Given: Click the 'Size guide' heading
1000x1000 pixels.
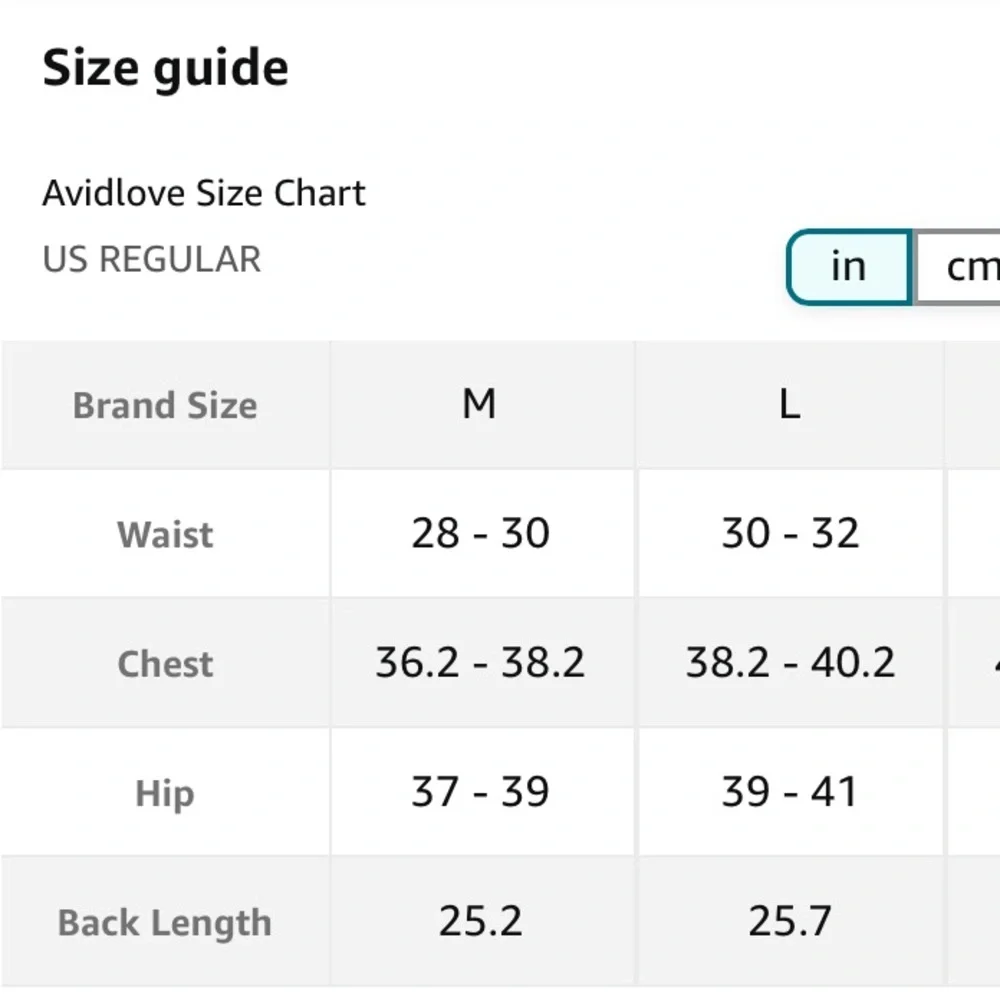Looking at the screenshot, I should [x=165, y=68].
